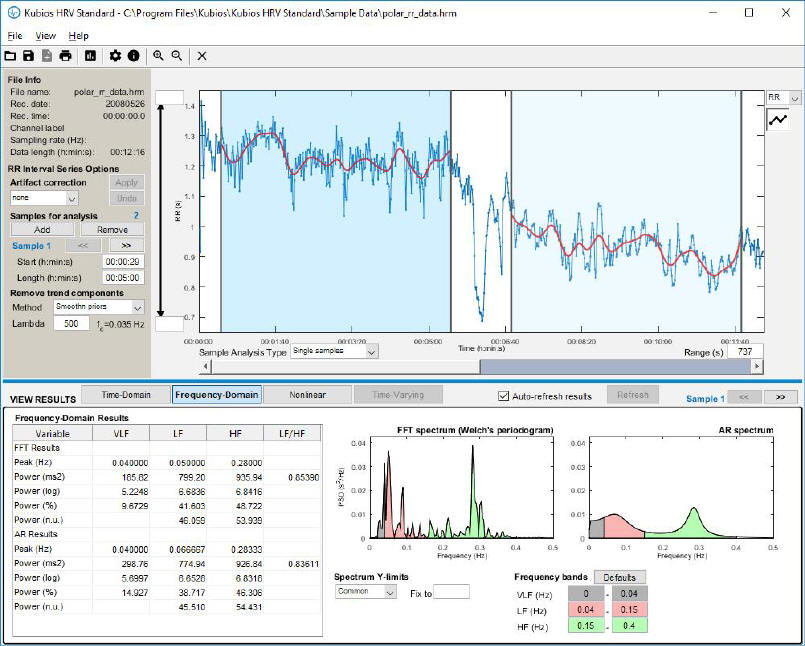This screenshot has height=646, width=805.
Task: Click the zoom in magnifier icon
Action: click(158, 56)
